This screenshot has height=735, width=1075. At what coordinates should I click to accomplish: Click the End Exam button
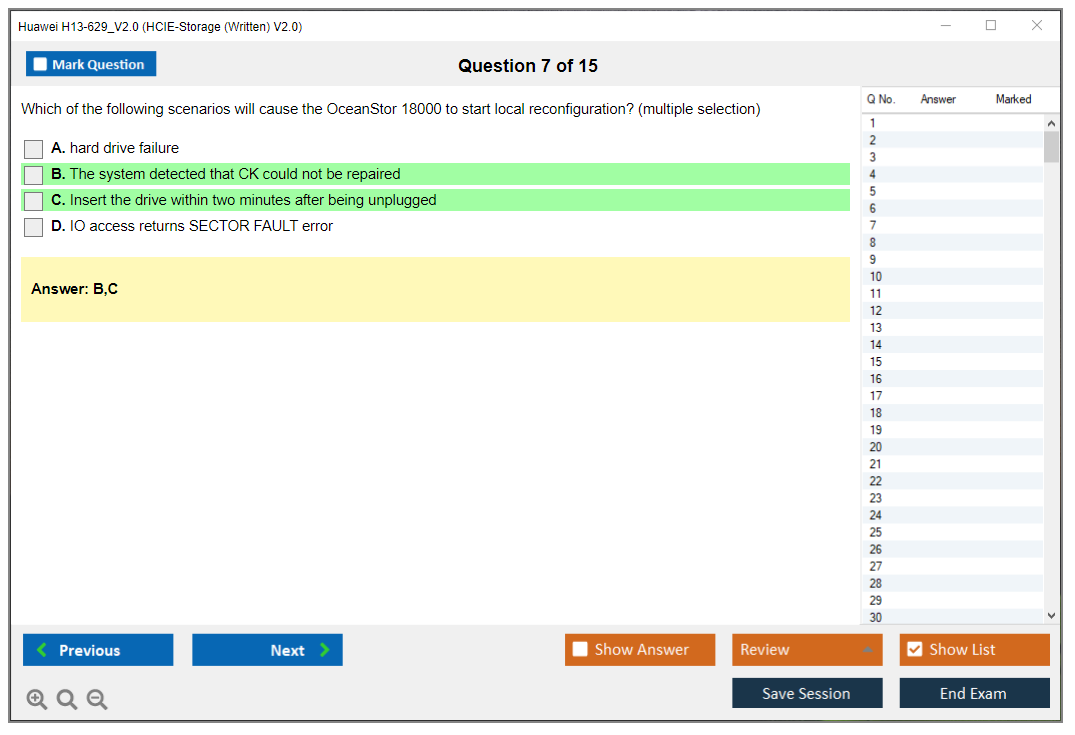click(x=974, y=693)
